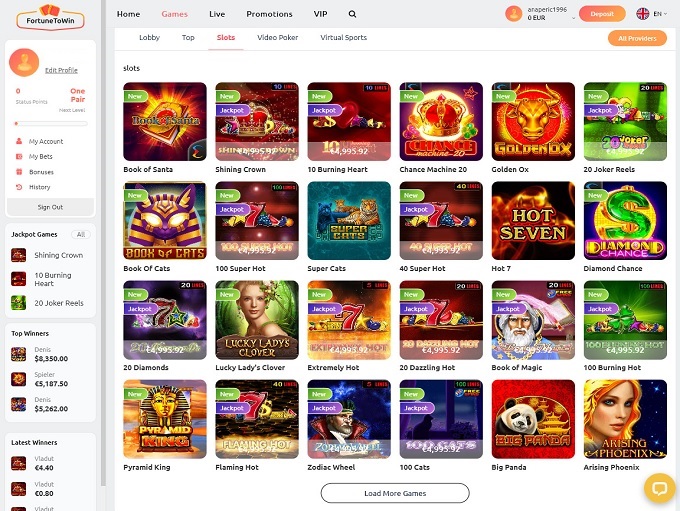Toggle the Jackpot Games All filter
The width and height of the screenshot is (680, 511).
coord(81,234)
